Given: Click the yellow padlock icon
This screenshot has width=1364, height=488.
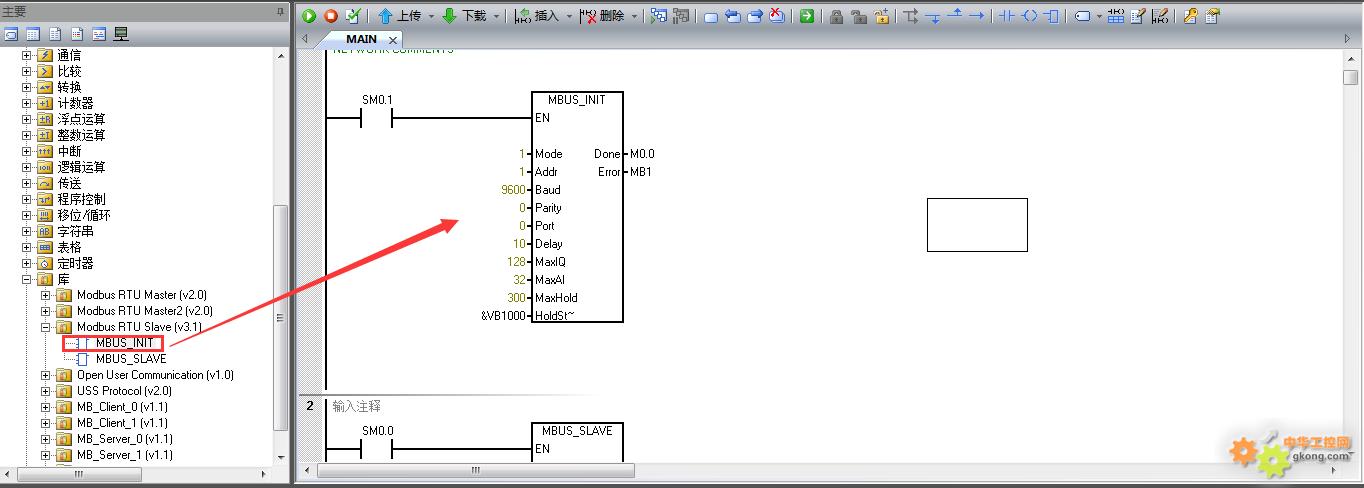Looking at the screenshot, I should pos(882,16).
